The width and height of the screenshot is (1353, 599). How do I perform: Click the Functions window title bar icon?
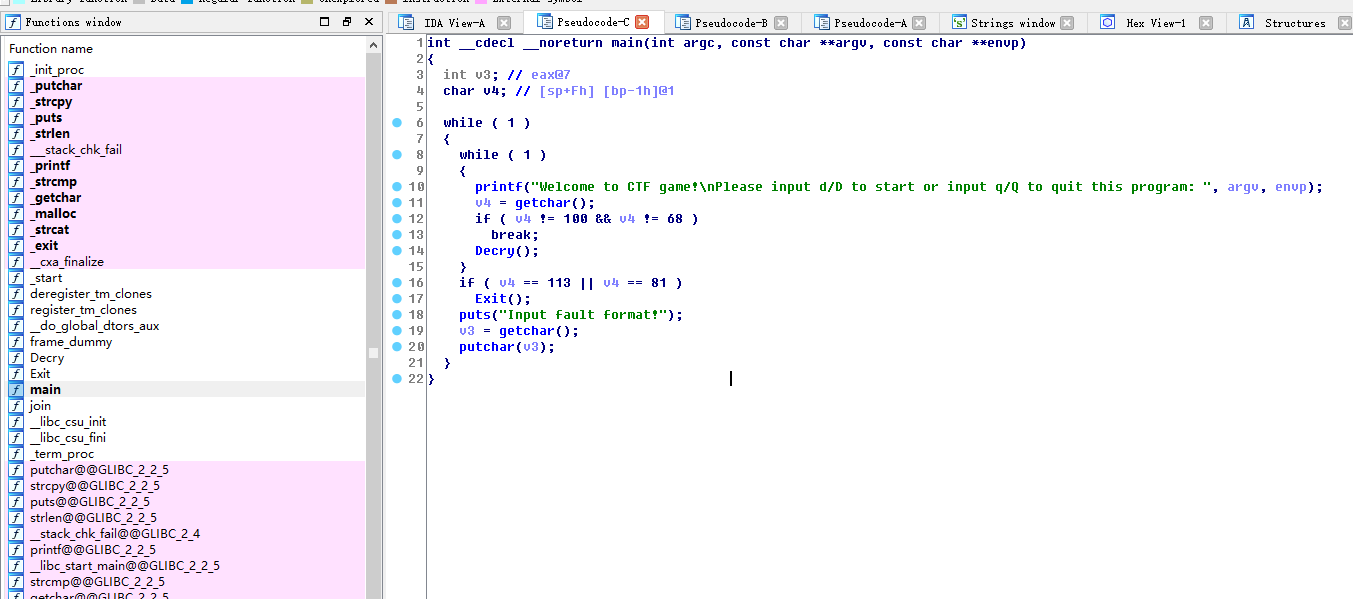pos(12,22)
